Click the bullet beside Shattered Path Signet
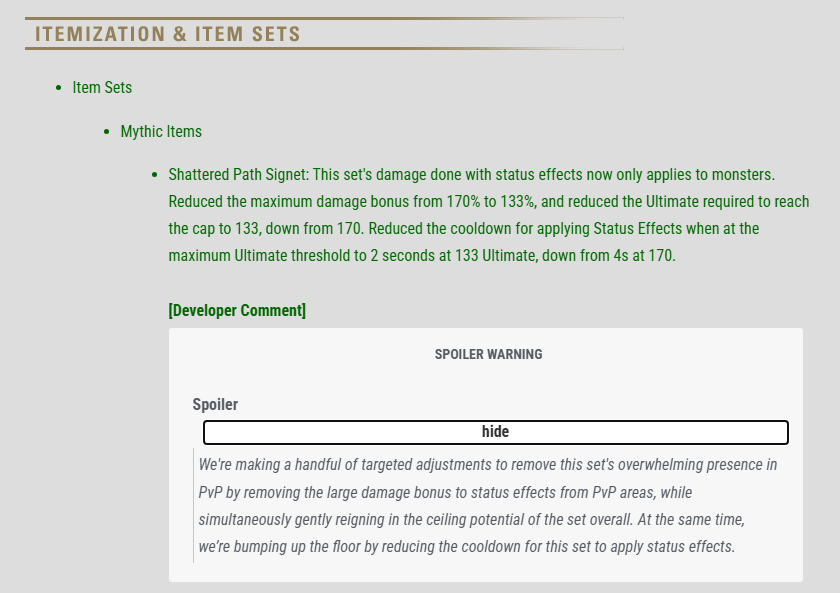840x593 pixels. coord(154,175)
